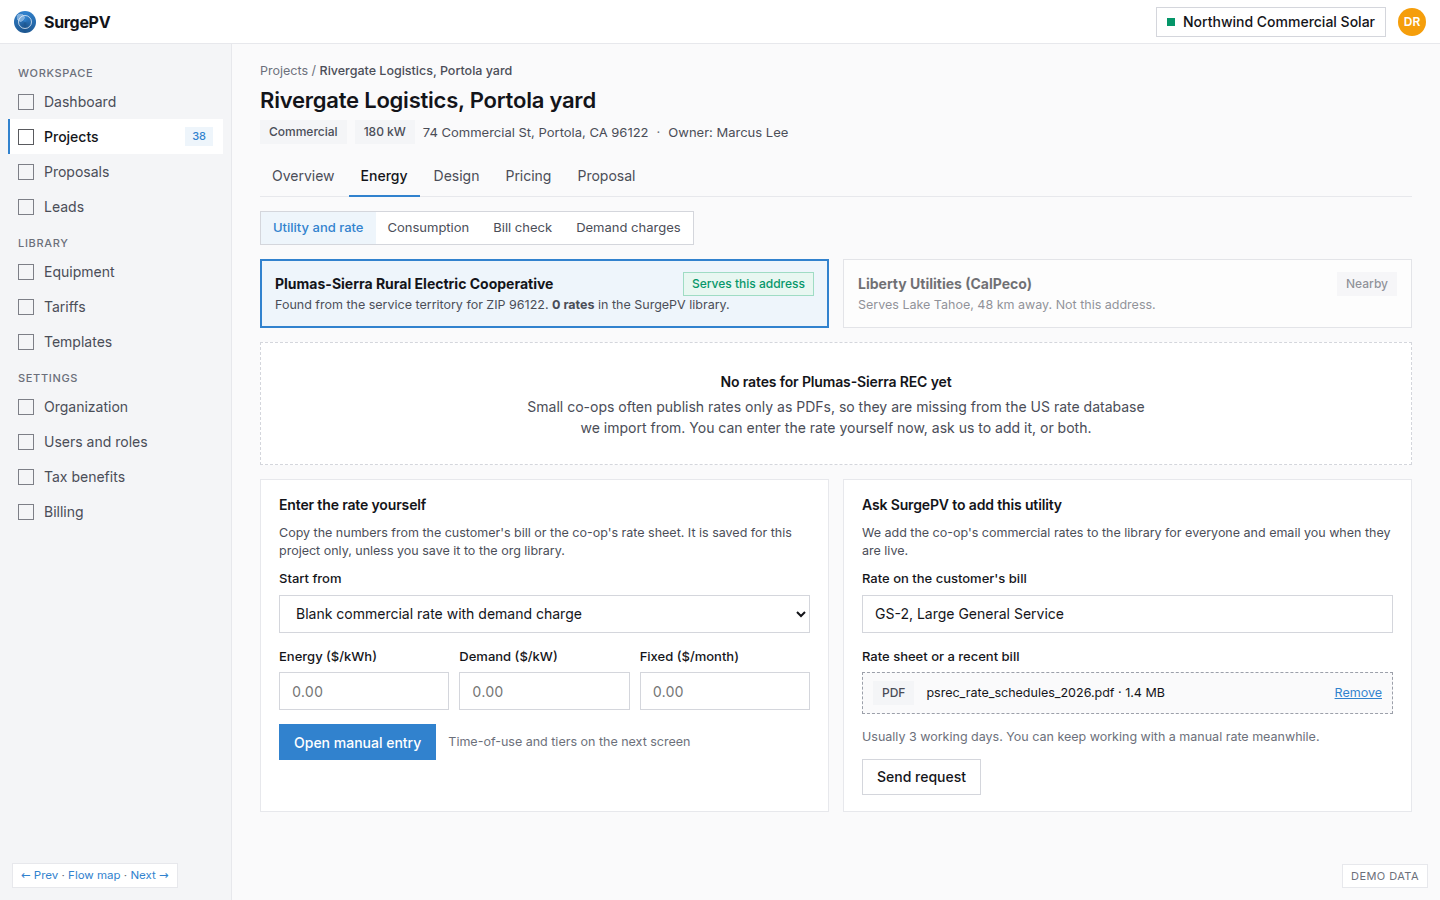The image size is (1440, 900).
Task: Click the Open manual entry button
Action: coord(357,742)
